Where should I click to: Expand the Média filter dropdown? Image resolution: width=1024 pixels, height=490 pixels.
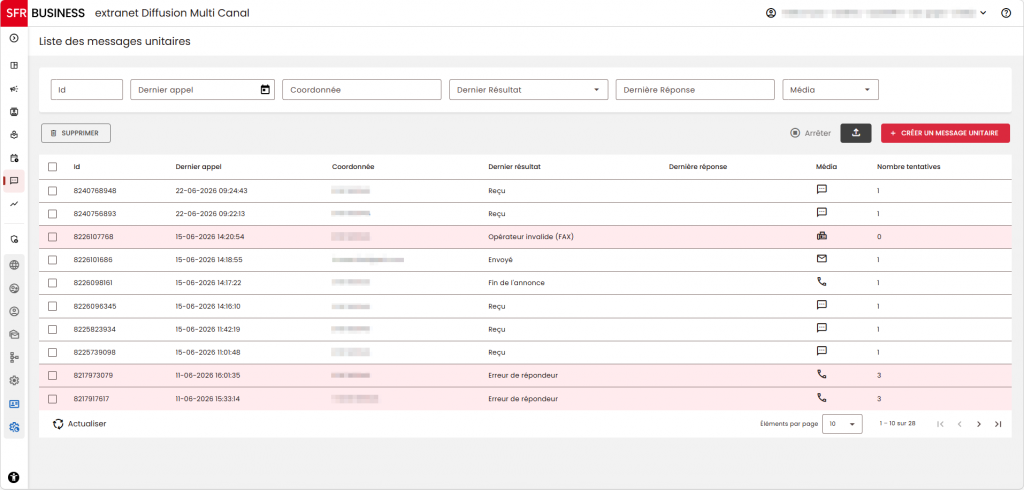(830, 90)
